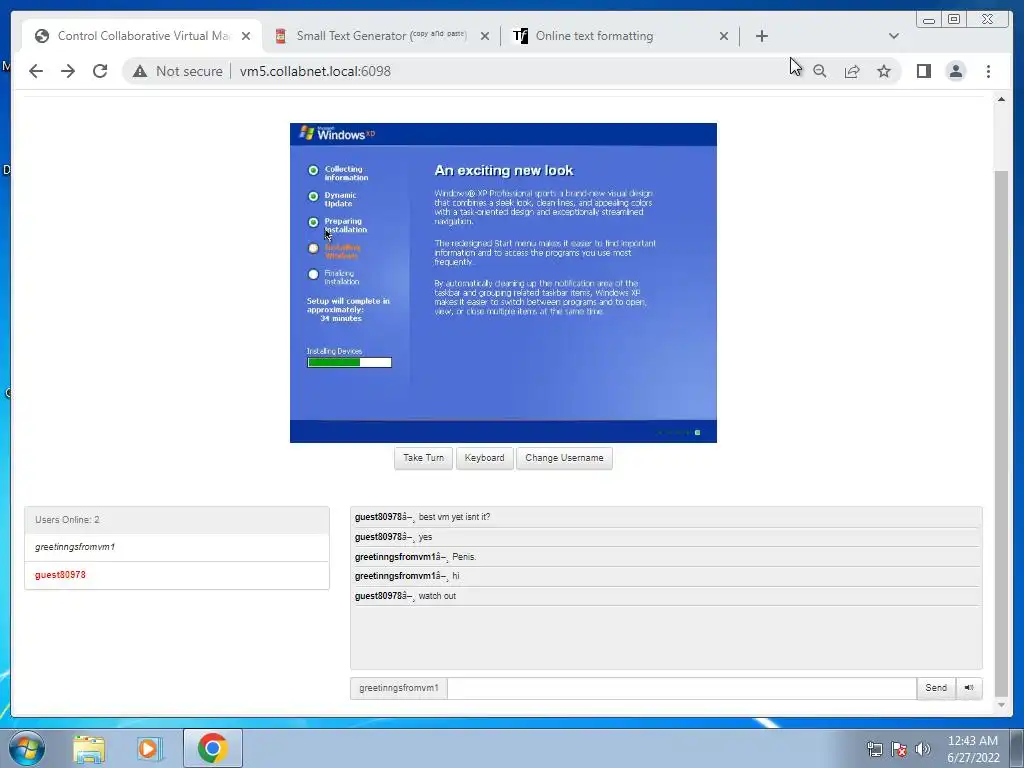Click the Windows XP setup VM screen
Image resolution: width=1024 pixels, height=768 pixels.
503,283
